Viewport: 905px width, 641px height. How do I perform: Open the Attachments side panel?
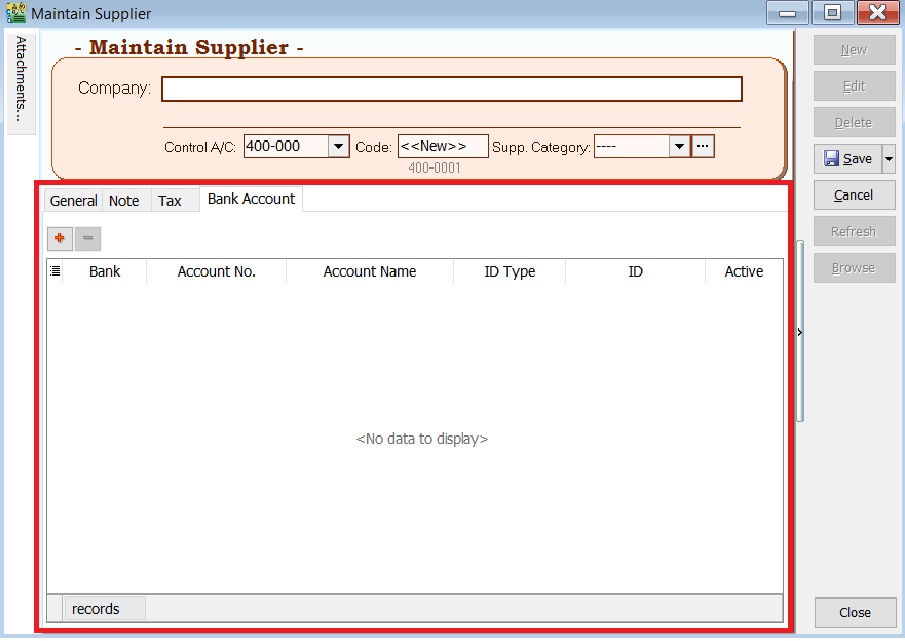20,80
